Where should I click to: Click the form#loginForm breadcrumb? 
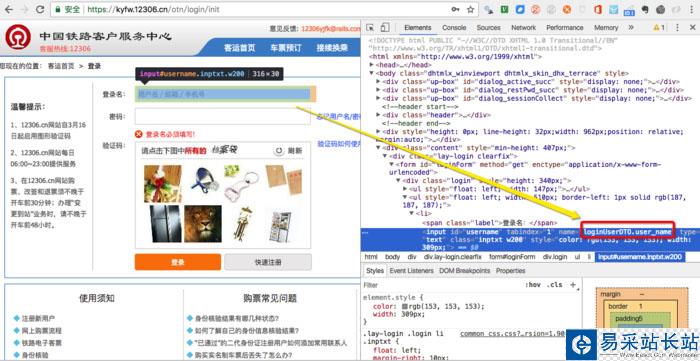(512, 257)
